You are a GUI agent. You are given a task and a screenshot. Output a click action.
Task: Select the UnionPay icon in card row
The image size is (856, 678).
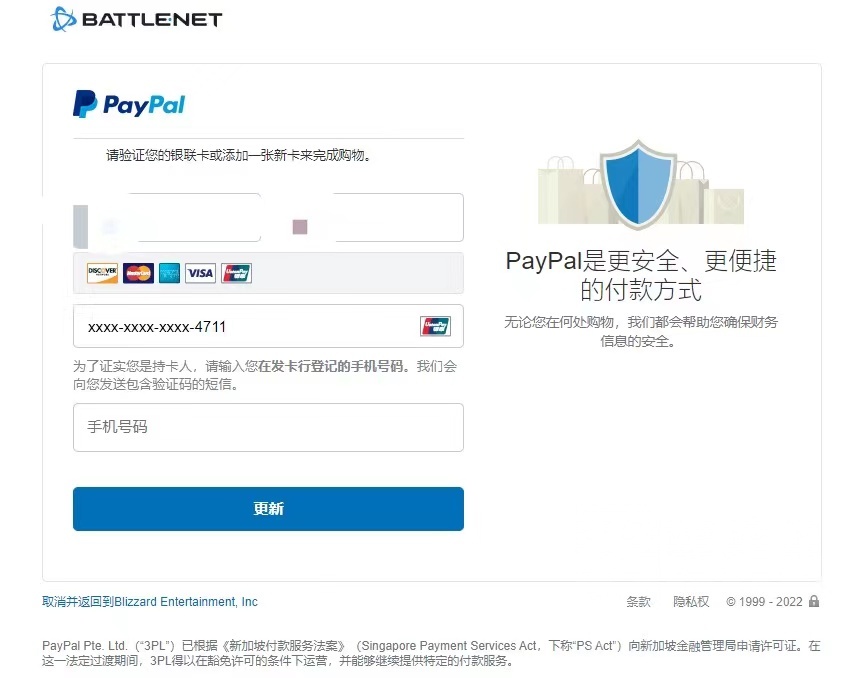point(236,273)
